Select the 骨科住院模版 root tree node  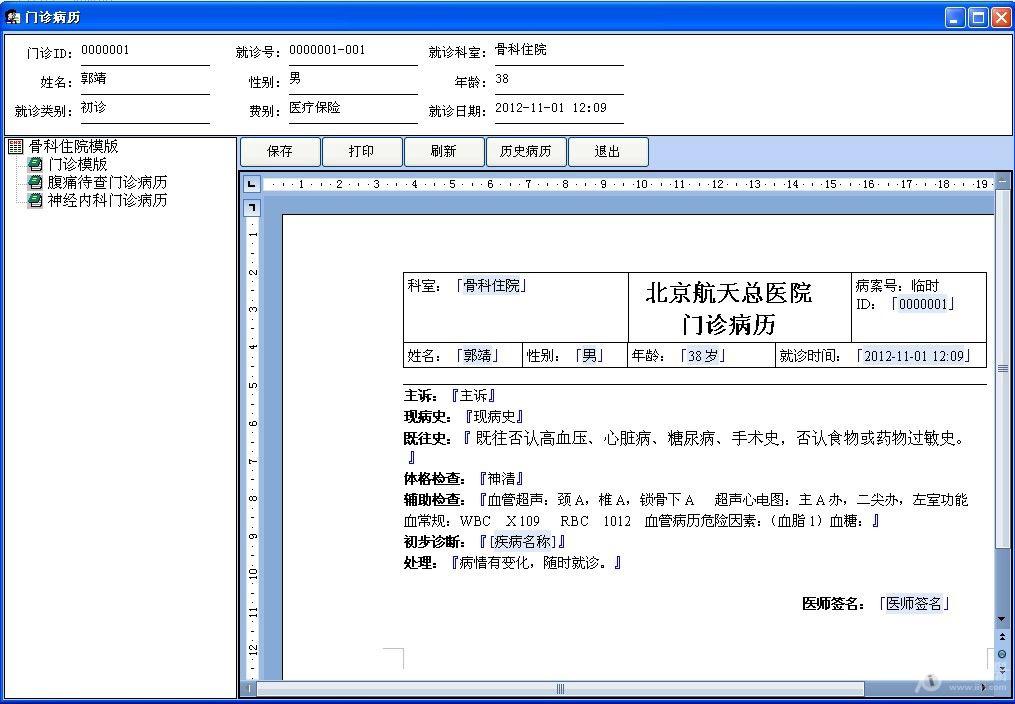click(x=73, y=146)
